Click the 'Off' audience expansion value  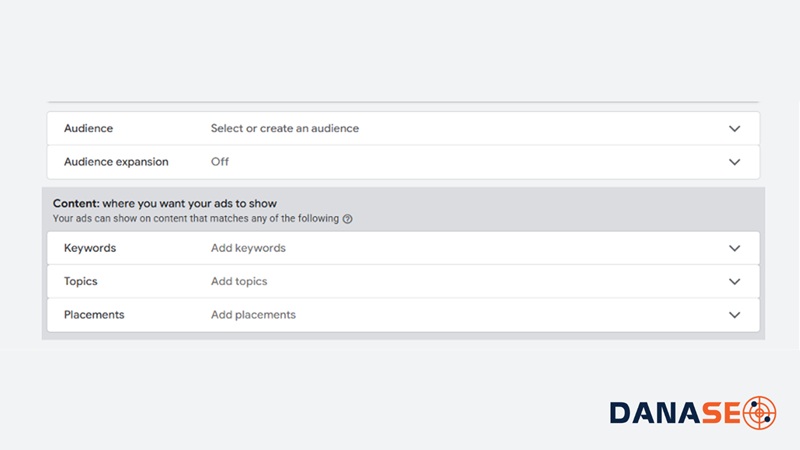[x=220, y=162]
